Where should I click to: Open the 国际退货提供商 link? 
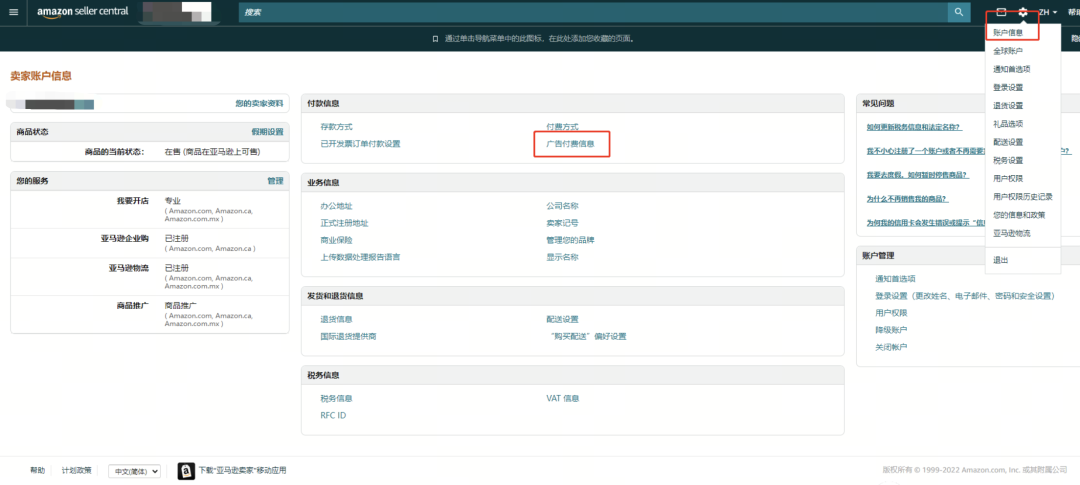pyautogui.click(x=349, y=336)
